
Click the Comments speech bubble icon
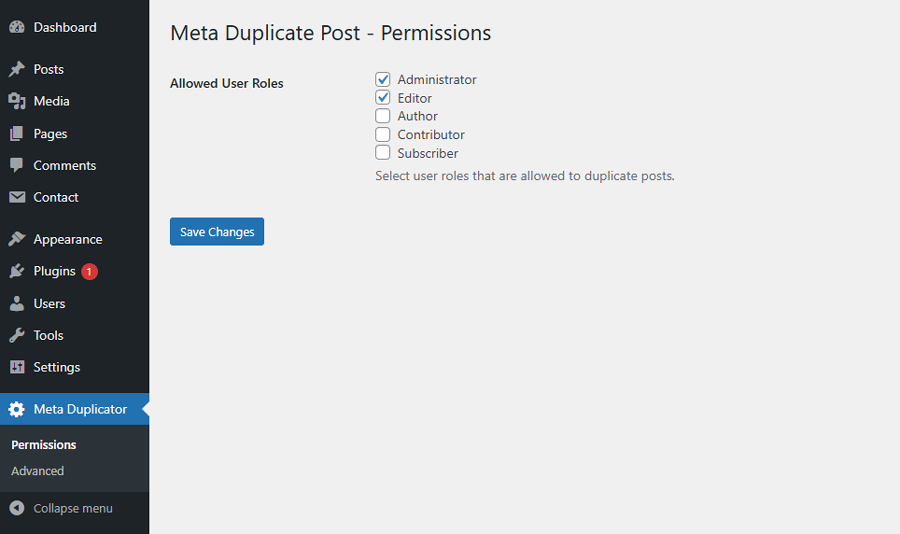coord(17,165)
